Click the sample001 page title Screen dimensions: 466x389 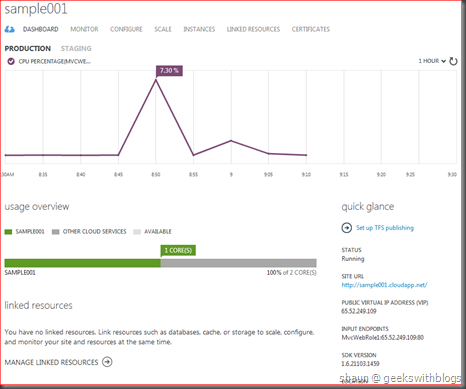coord(36,9)
